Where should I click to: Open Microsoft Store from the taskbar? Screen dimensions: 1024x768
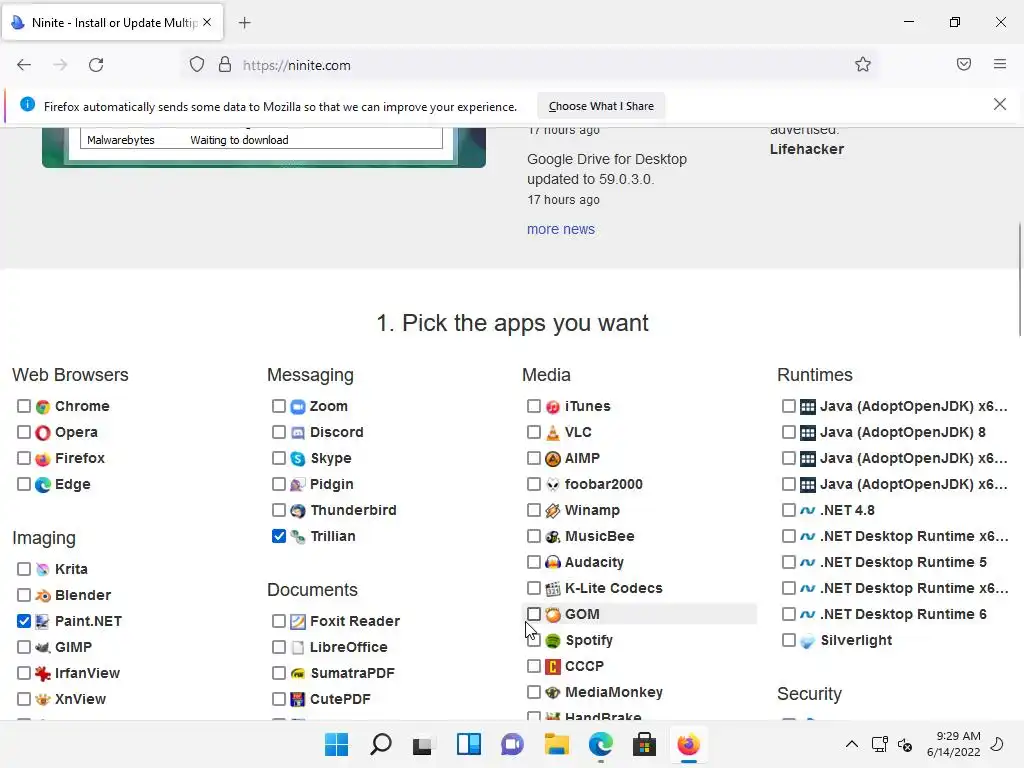point(645,744)
